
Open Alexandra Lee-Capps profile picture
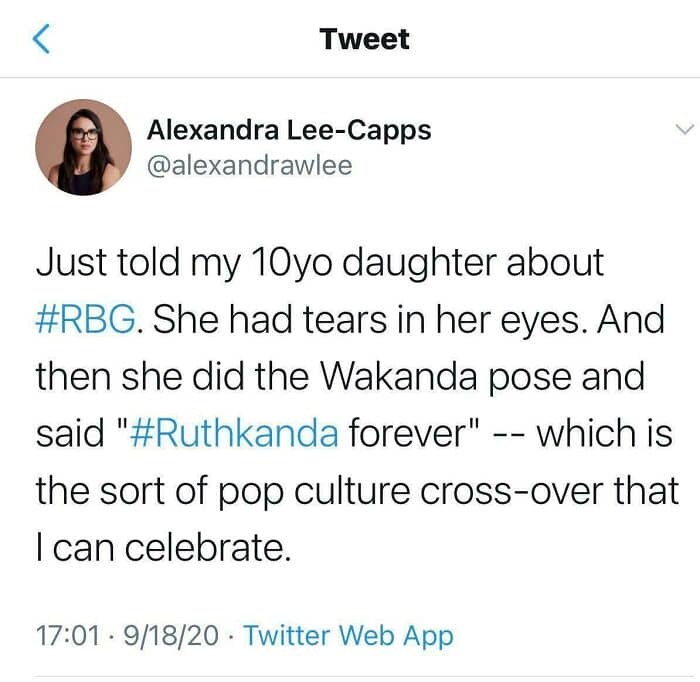84,147
